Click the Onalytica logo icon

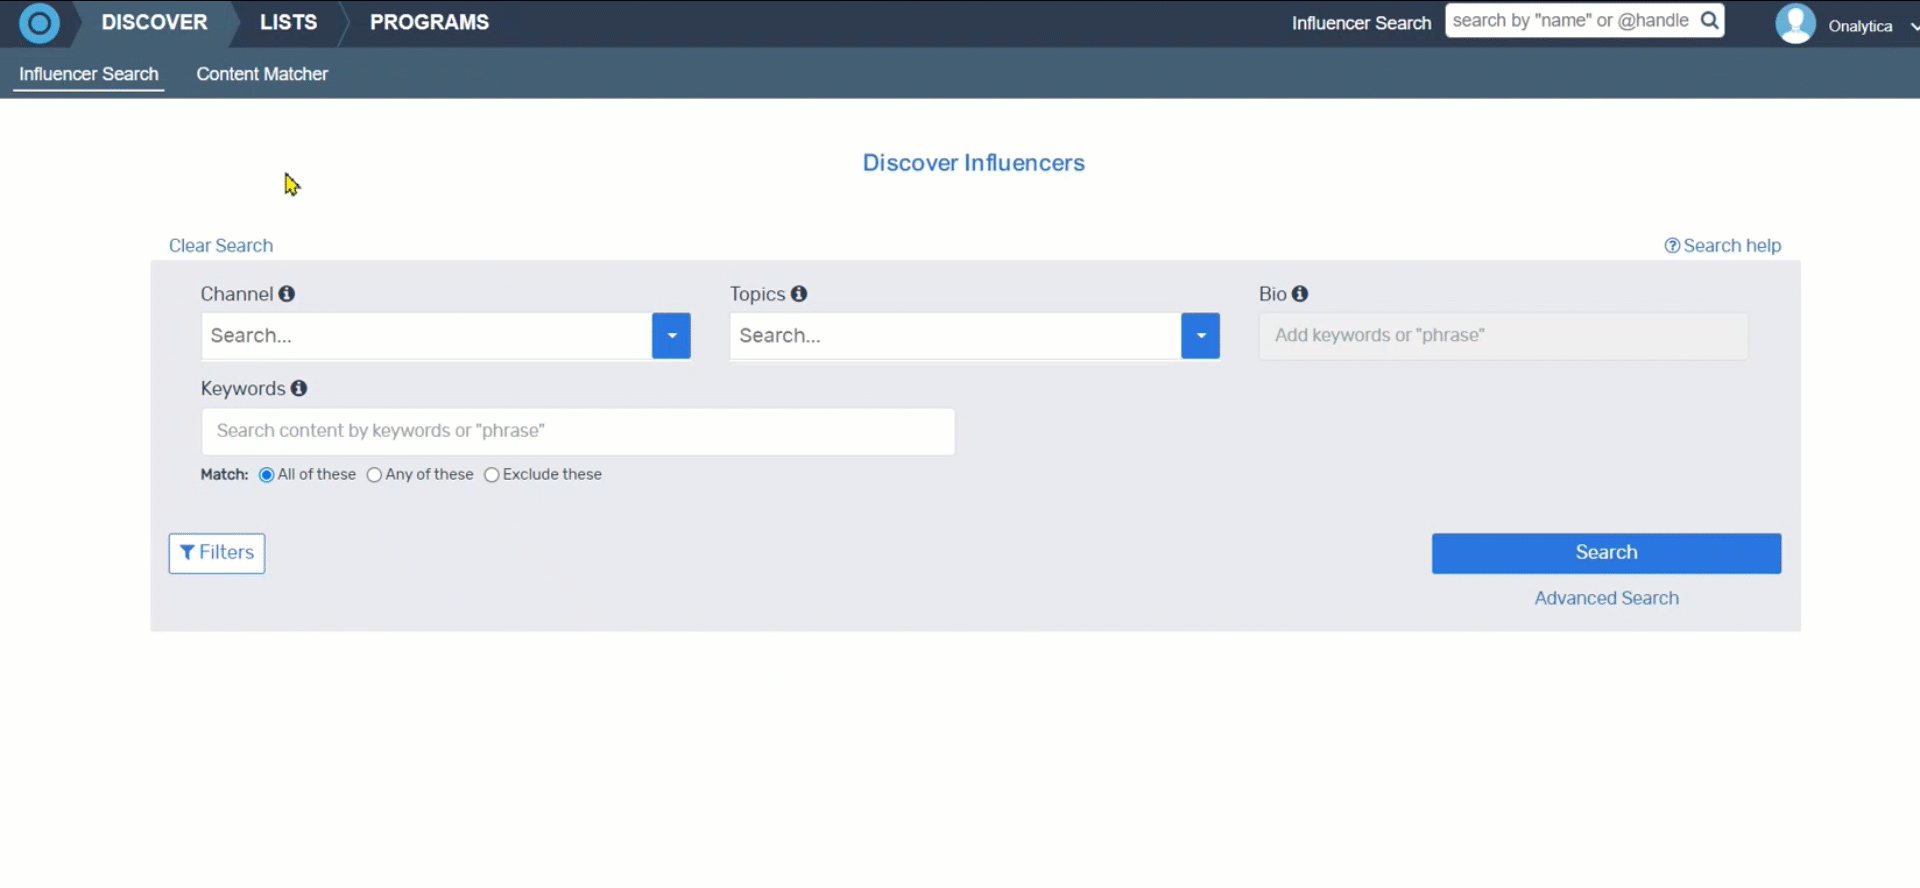(x=39, y=23)
